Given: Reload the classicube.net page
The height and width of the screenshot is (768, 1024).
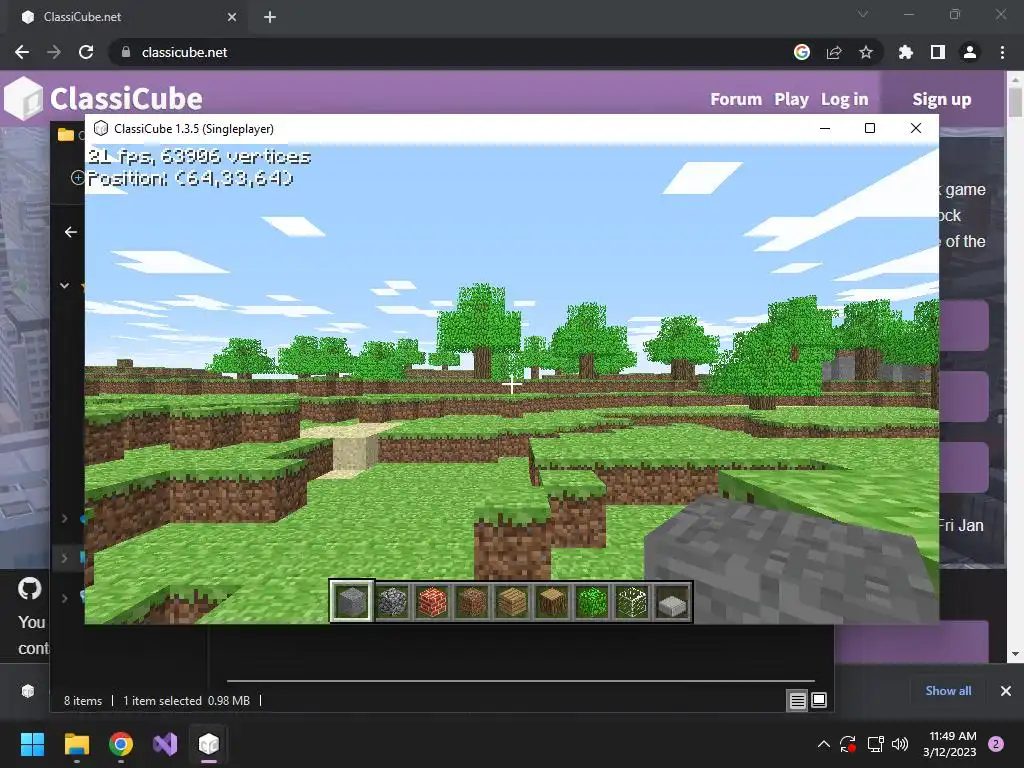Looking at the screenshot, I should click(86, 52).
